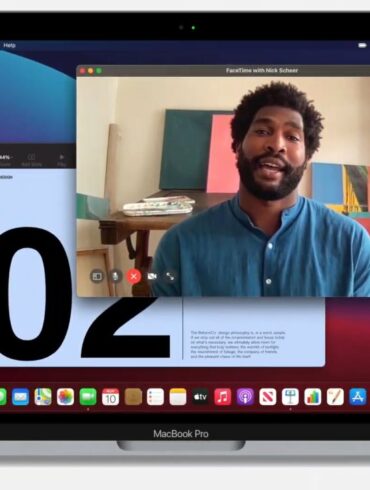This screenshot has width=370, height=490.
Task: Open the Help menu in menu bar
Action: coord(9,45)
